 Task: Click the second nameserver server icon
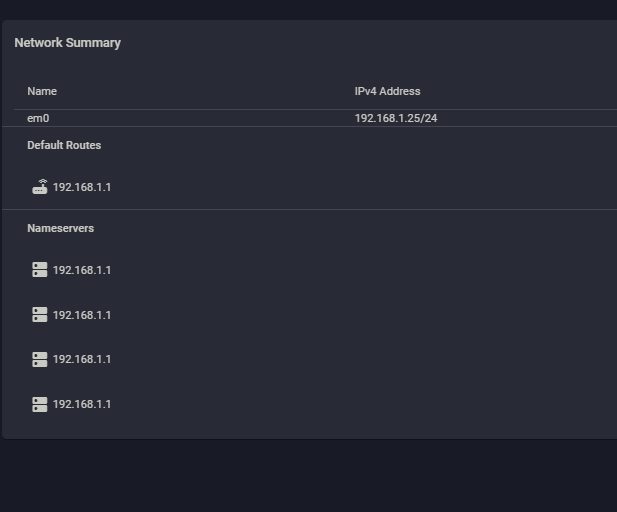(x=40, y=315)
